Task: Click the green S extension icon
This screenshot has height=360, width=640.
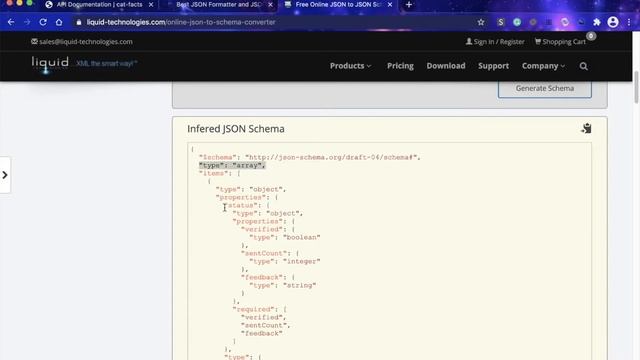Action: 501,22
